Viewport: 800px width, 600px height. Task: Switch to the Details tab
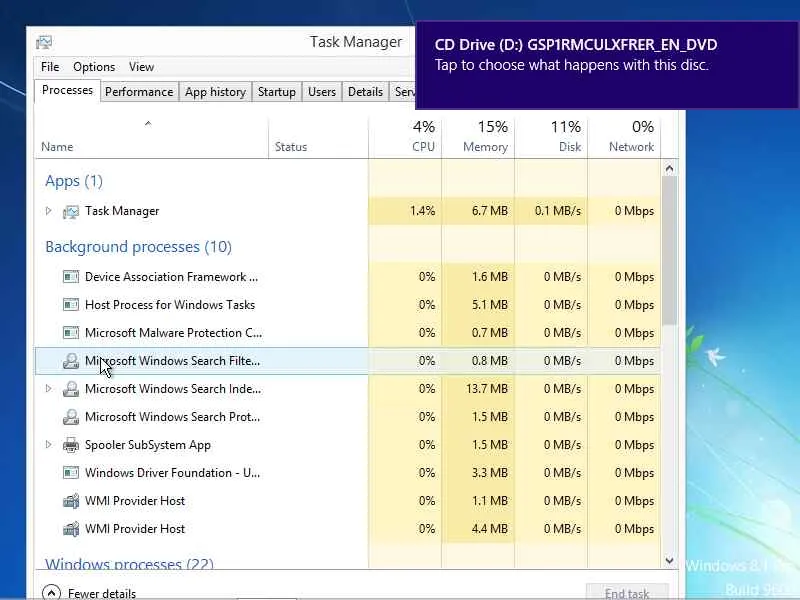[365, 92]
